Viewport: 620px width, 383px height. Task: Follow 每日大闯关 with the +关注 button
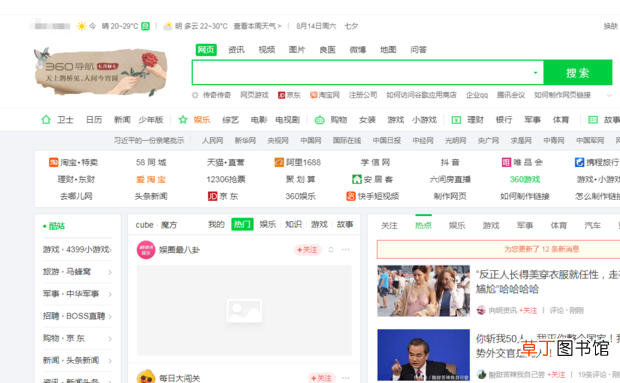(321, 378)
